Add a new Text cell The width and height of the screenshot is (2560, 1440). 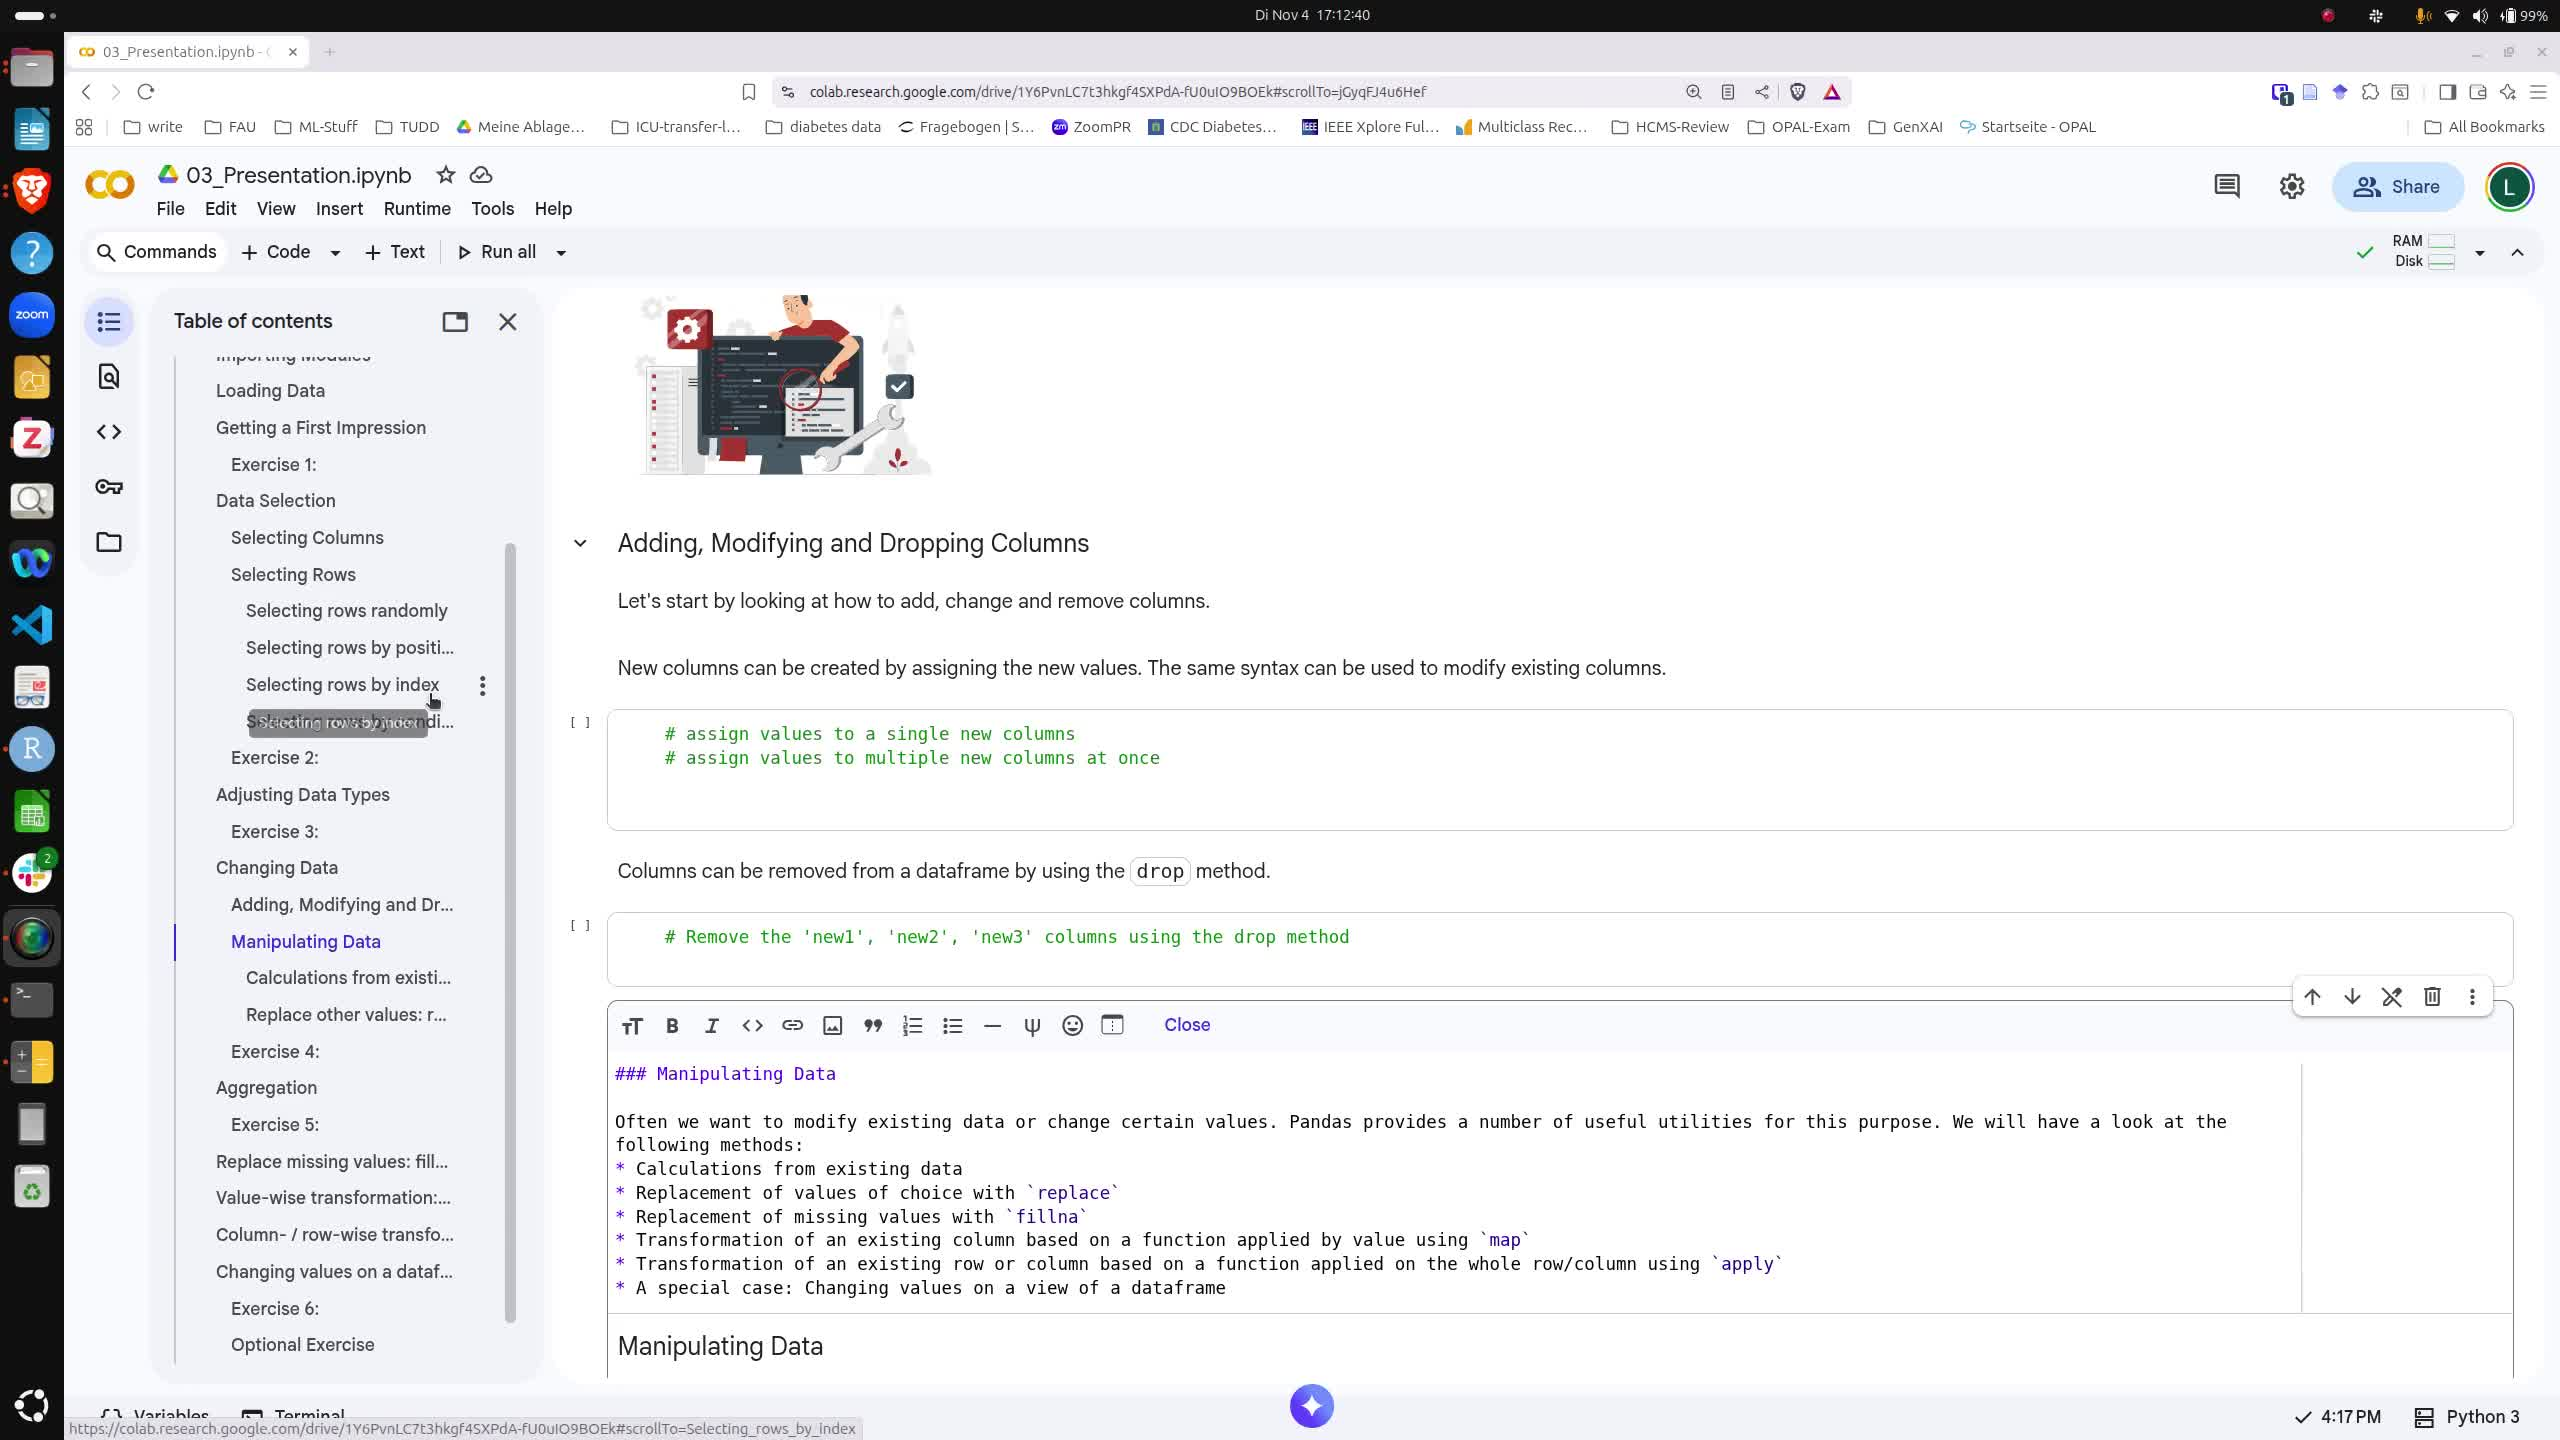394,252
